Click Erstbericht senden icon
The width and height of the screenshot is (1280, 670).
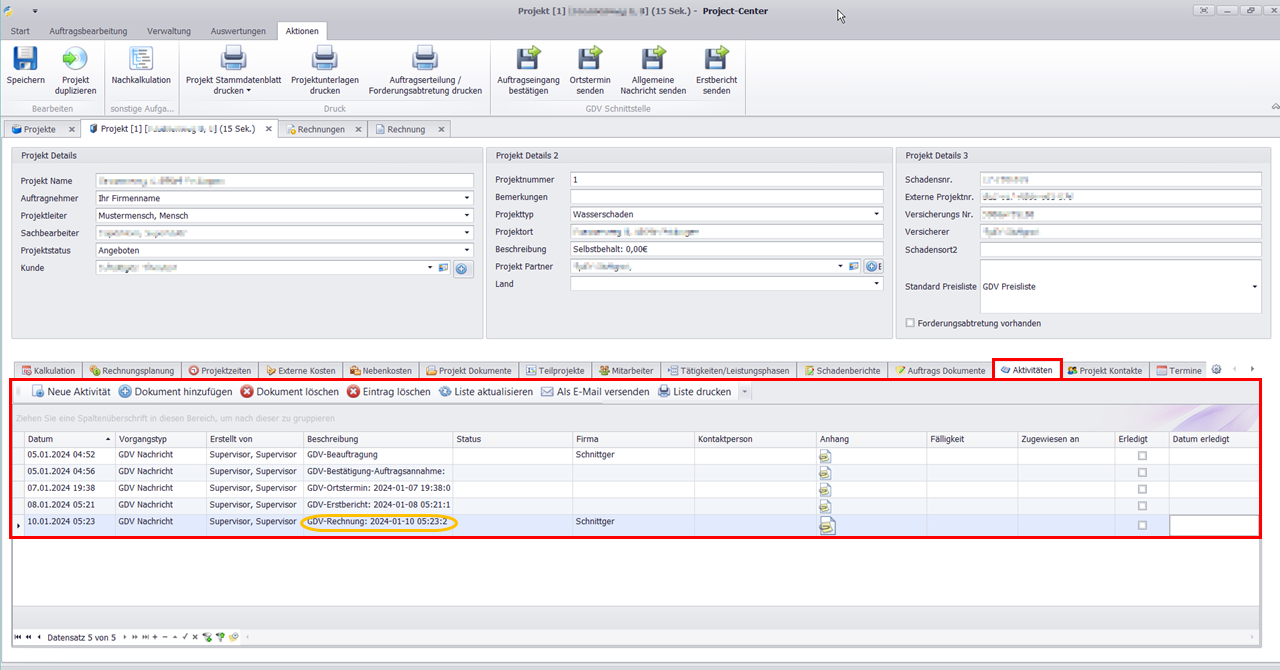[716, 60]
